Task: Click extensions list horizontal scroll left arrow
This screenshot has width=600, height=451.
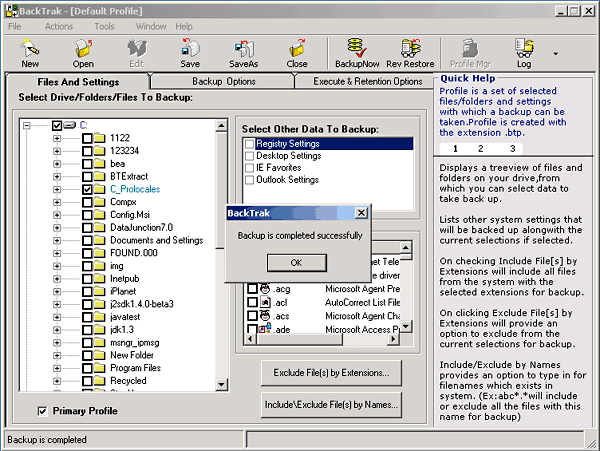Action: click(251, 339)
